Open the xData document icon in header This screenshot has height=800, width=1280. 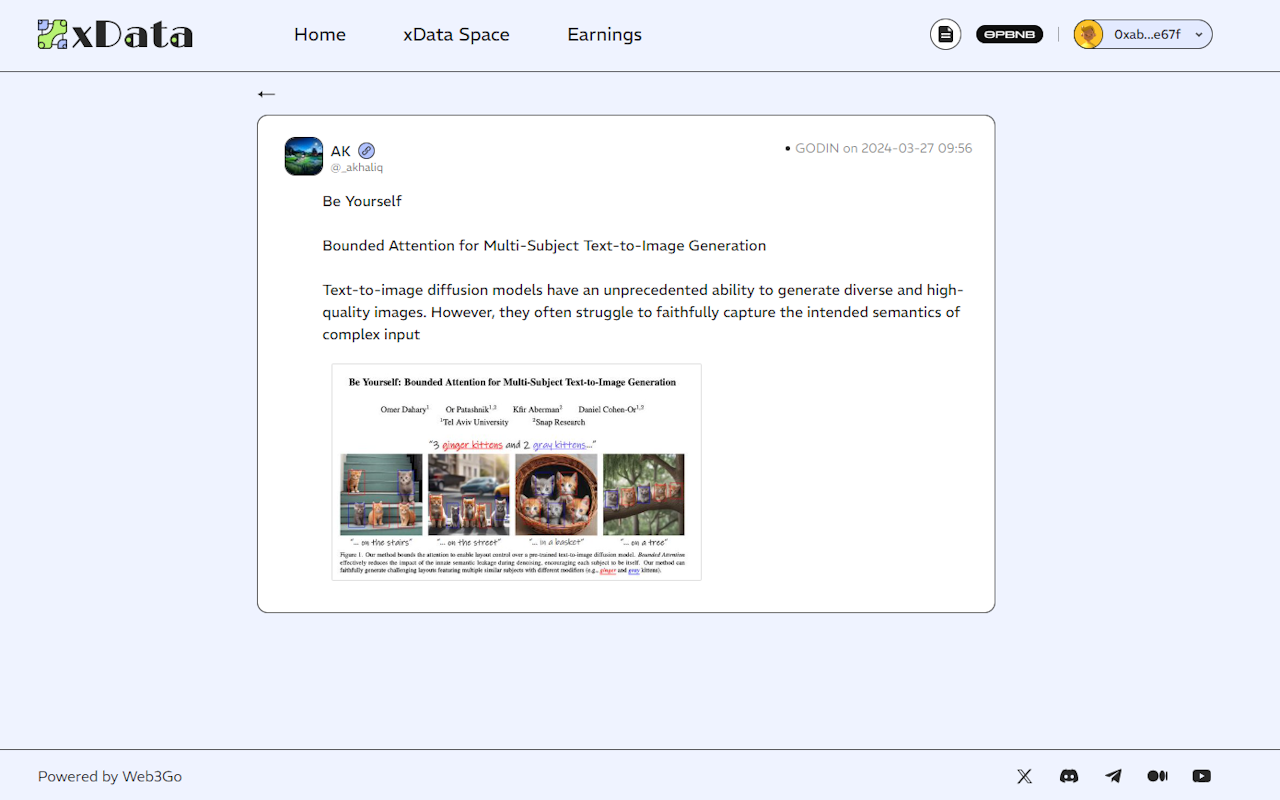pyautogui.click(x=945, y=33)
